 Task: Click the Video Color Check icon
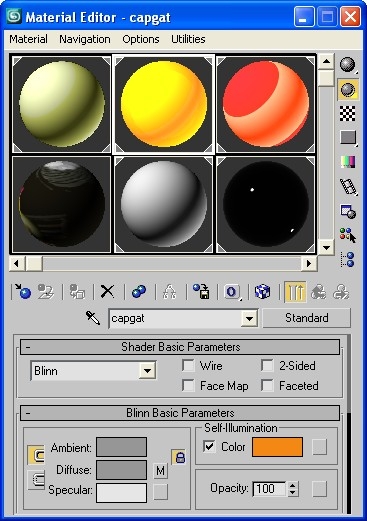(348, 162)
